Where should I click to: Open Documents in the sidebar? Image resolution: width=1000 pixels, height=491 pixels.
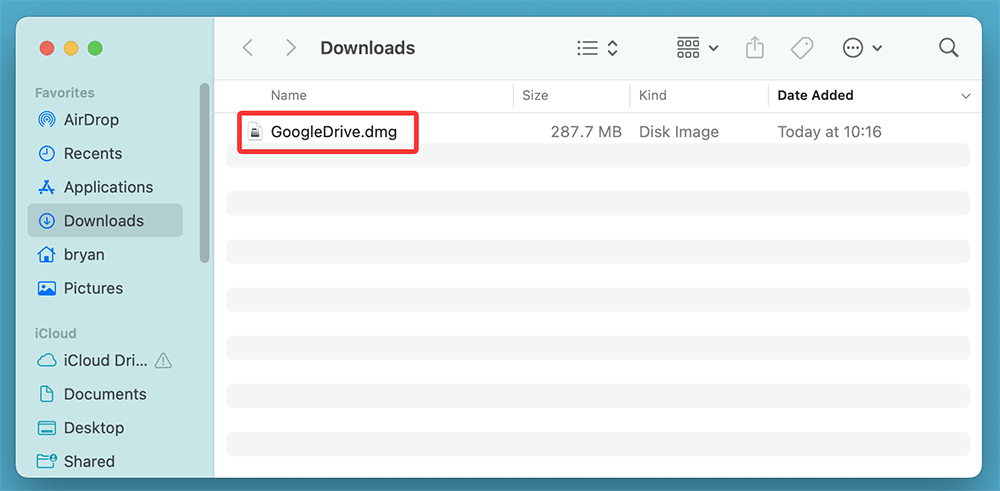click(x=105, y=394)
